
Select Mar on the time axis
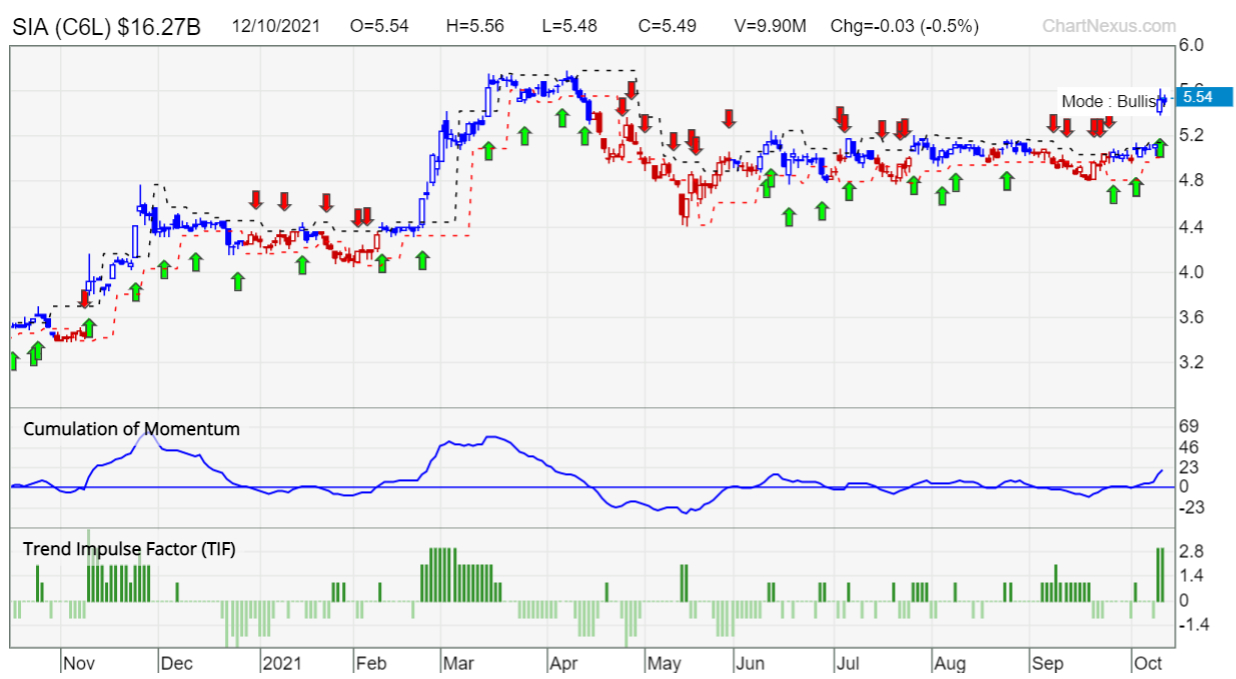(x=459, y=663)
